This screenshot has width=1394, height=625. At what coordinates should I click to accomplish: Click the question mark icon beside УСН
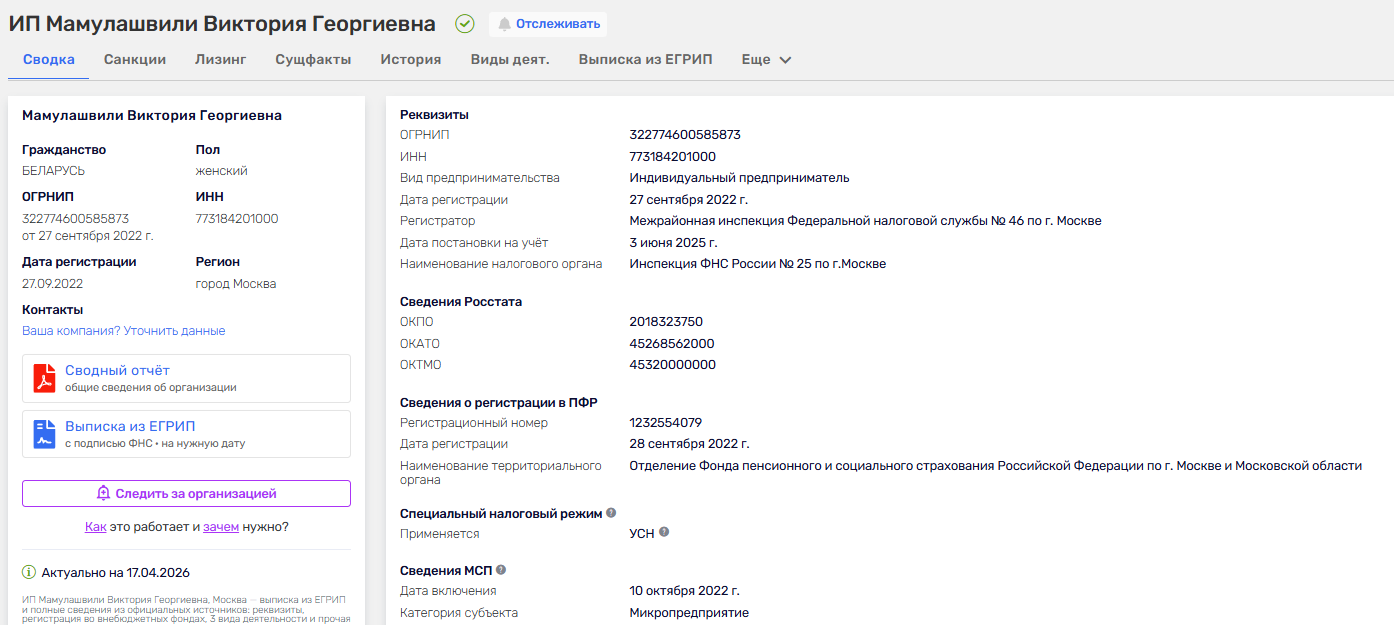click(664, 532)
